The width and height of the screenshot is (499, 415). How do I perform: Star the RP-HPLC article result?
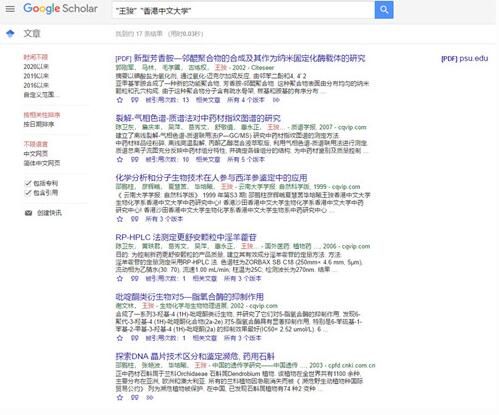[120, 278]
